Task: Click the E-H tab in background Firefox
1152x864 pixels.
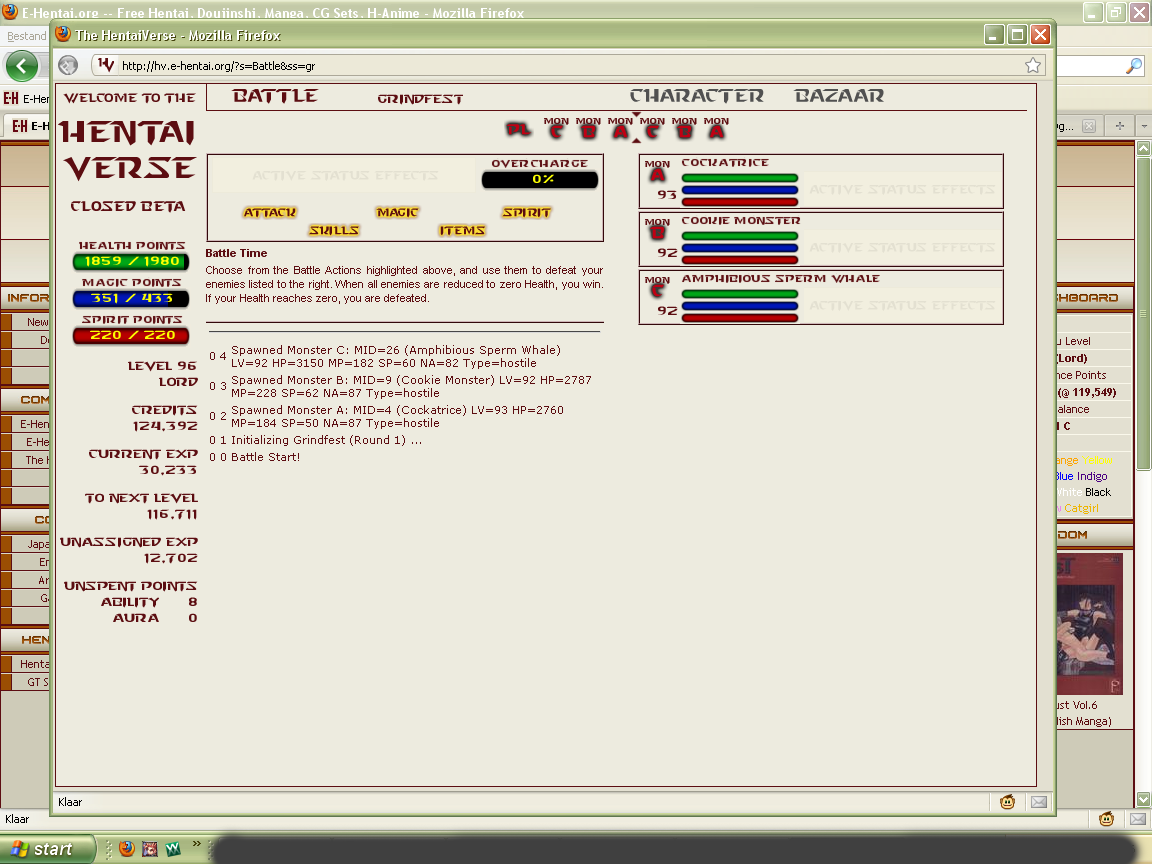Action: click(29, 126)
